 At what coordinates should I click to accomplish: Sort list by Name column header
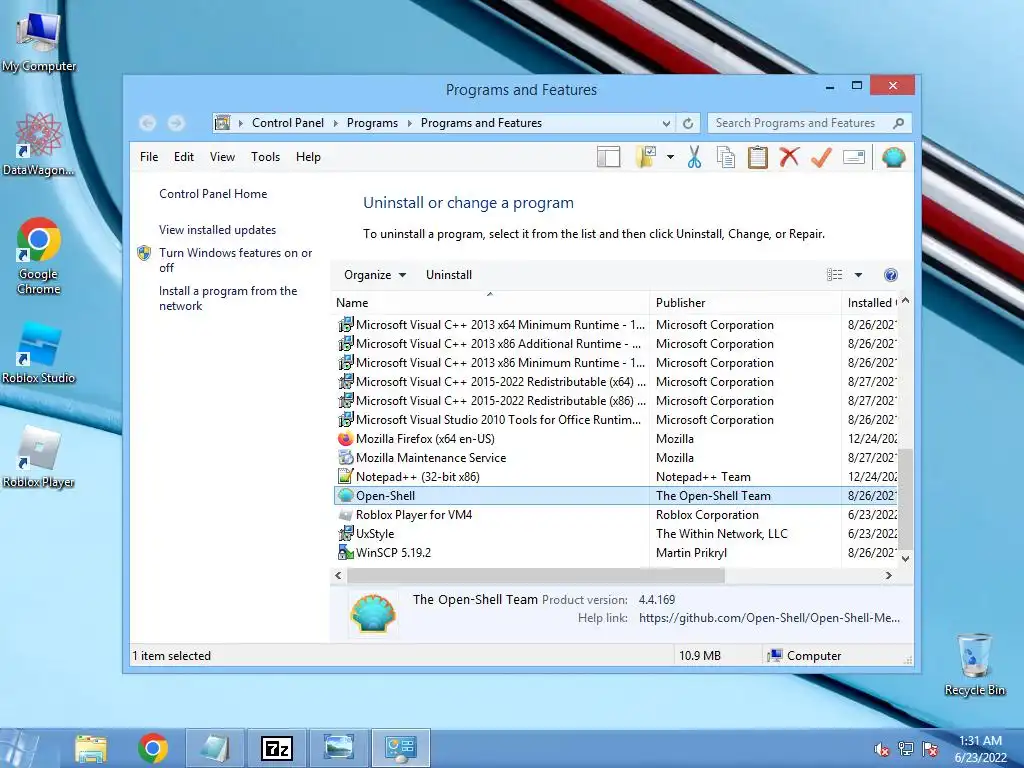pos(490,303)
